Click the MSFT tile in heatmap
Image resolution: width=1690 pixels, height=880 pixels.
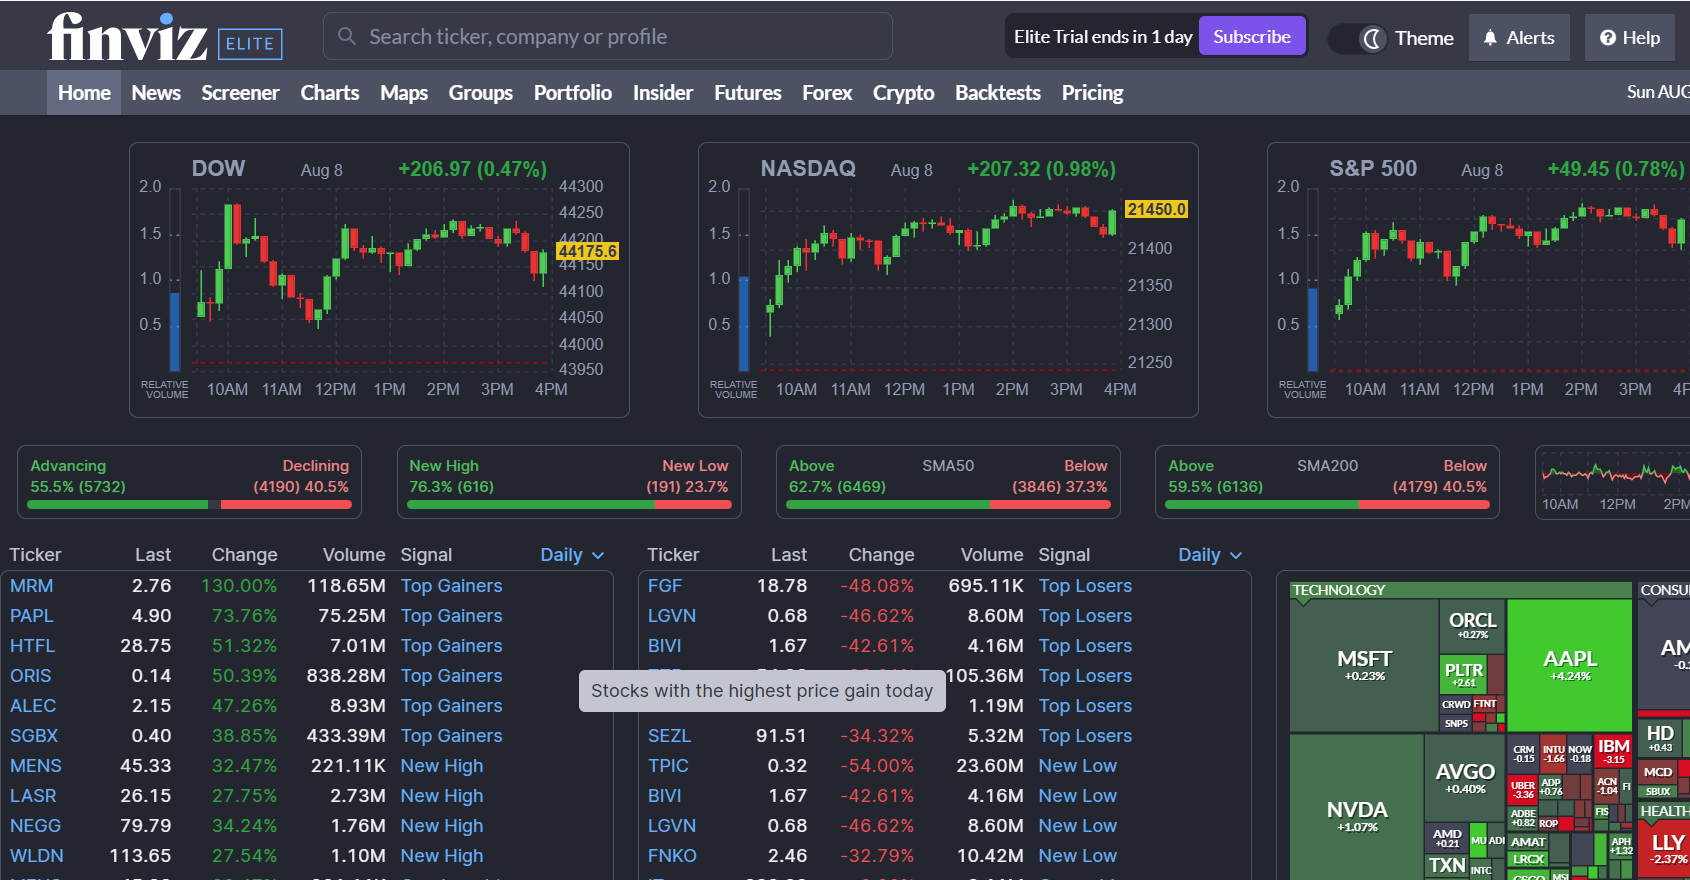[1364, 665]
